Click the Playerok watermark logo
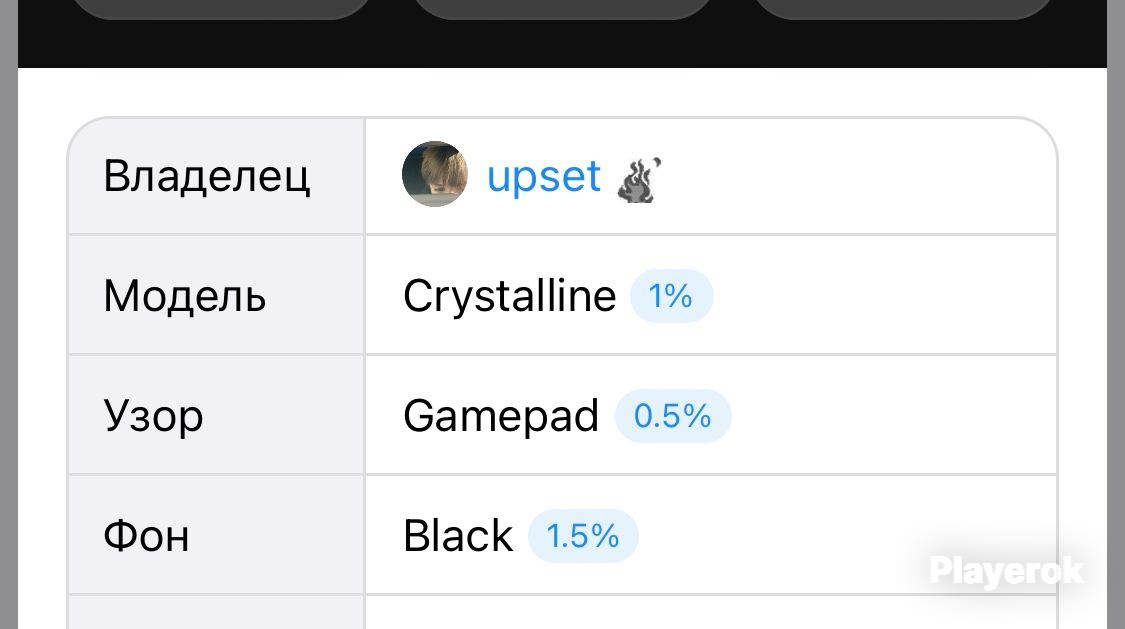 [1006, 571]
